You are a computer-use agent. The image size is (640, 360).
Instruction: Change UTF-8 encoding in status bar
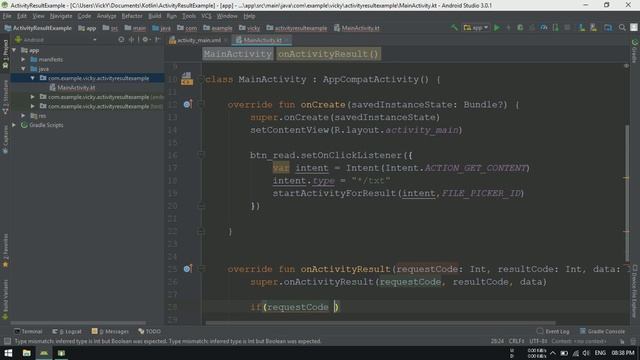[x=538, y=341]
